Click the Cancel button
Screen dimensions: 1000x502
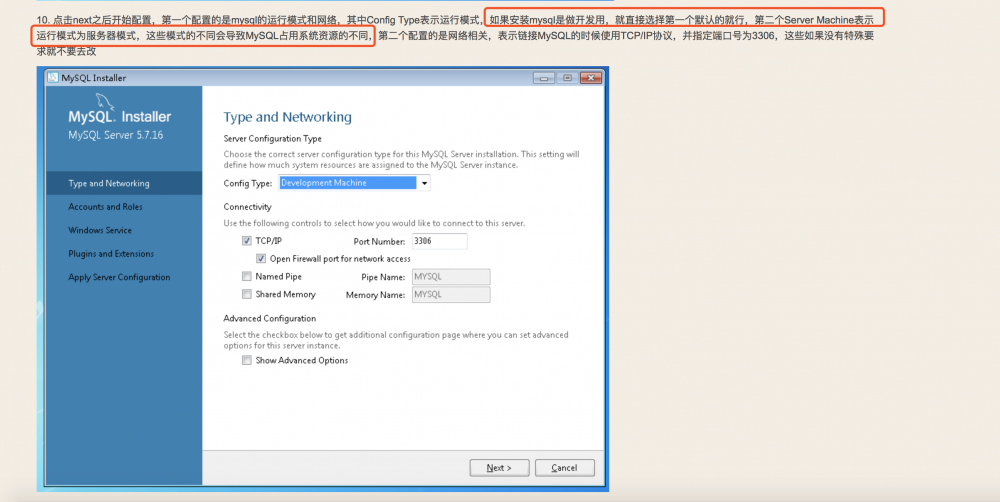point(564,468)
